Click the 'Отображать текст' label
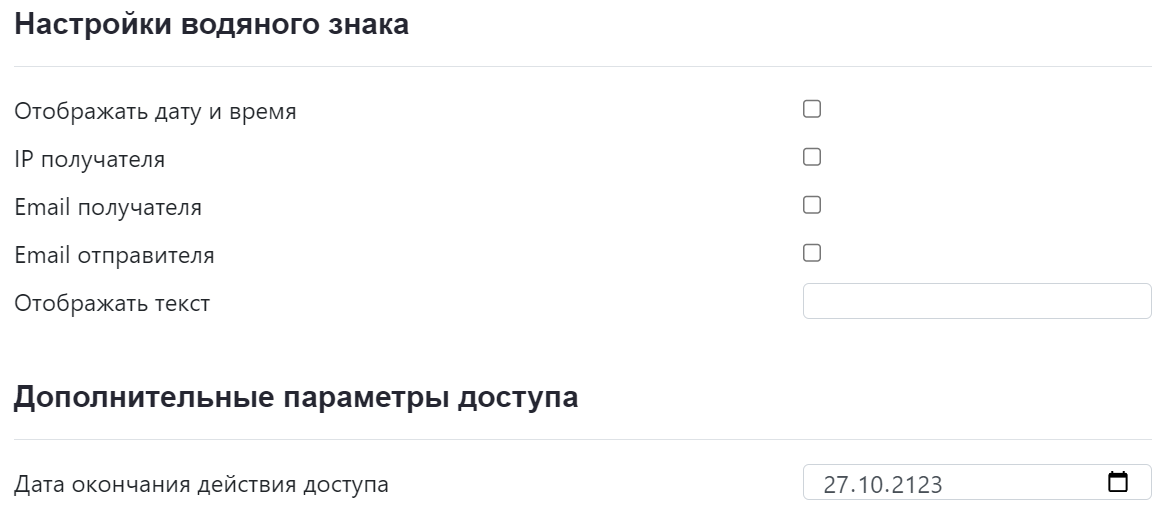 [112, 304]
